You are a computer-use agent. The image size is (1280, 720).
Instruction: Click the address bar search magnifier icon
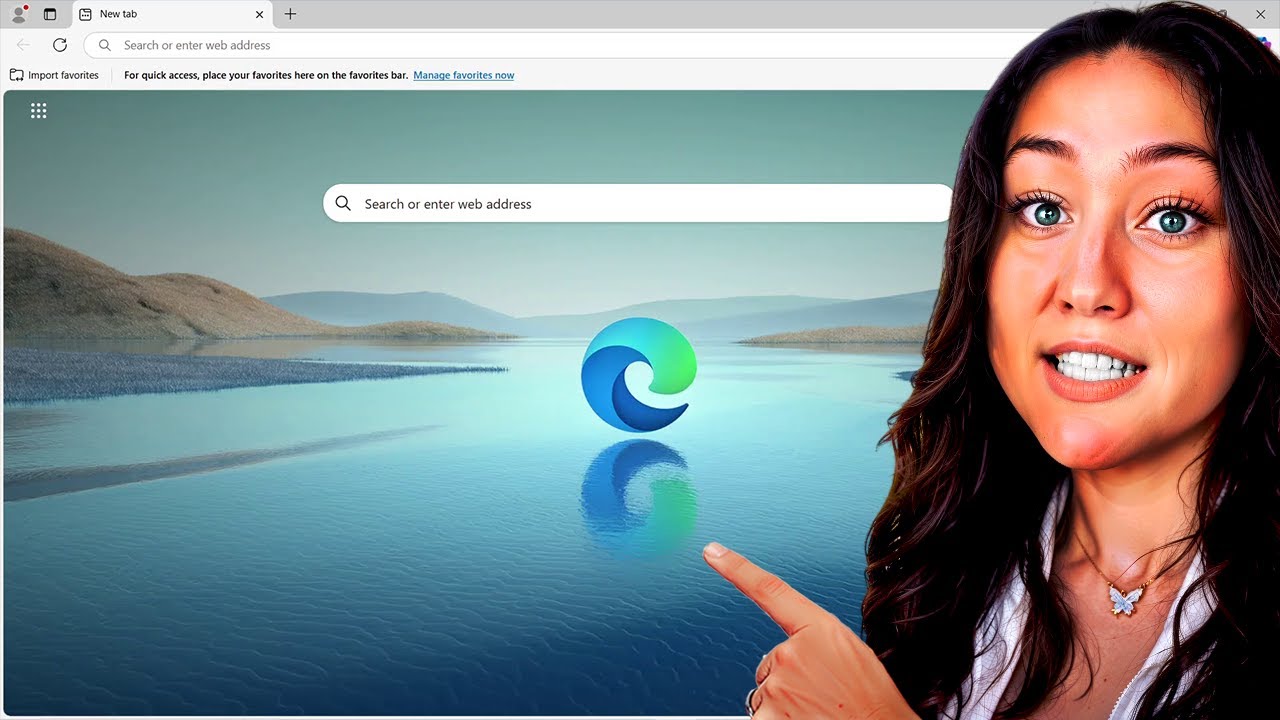point(105,45)
